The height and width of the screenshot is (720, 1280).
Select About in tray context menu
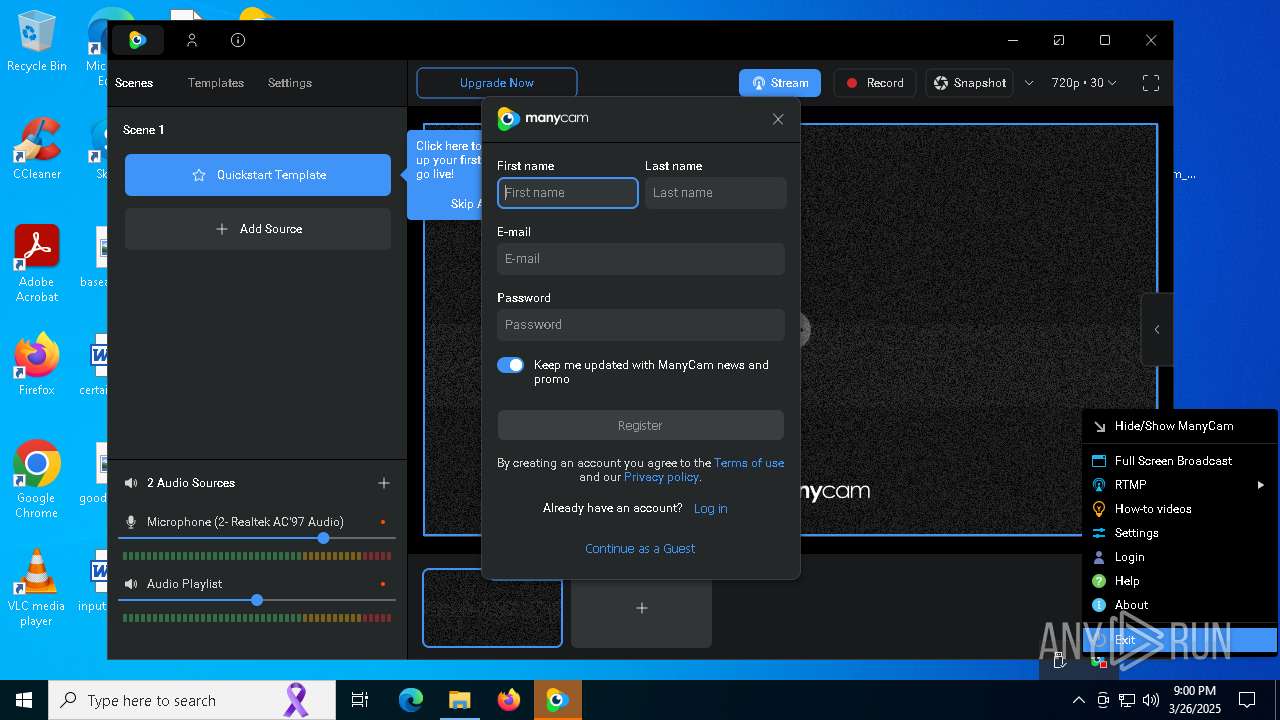click(1180, 605)
